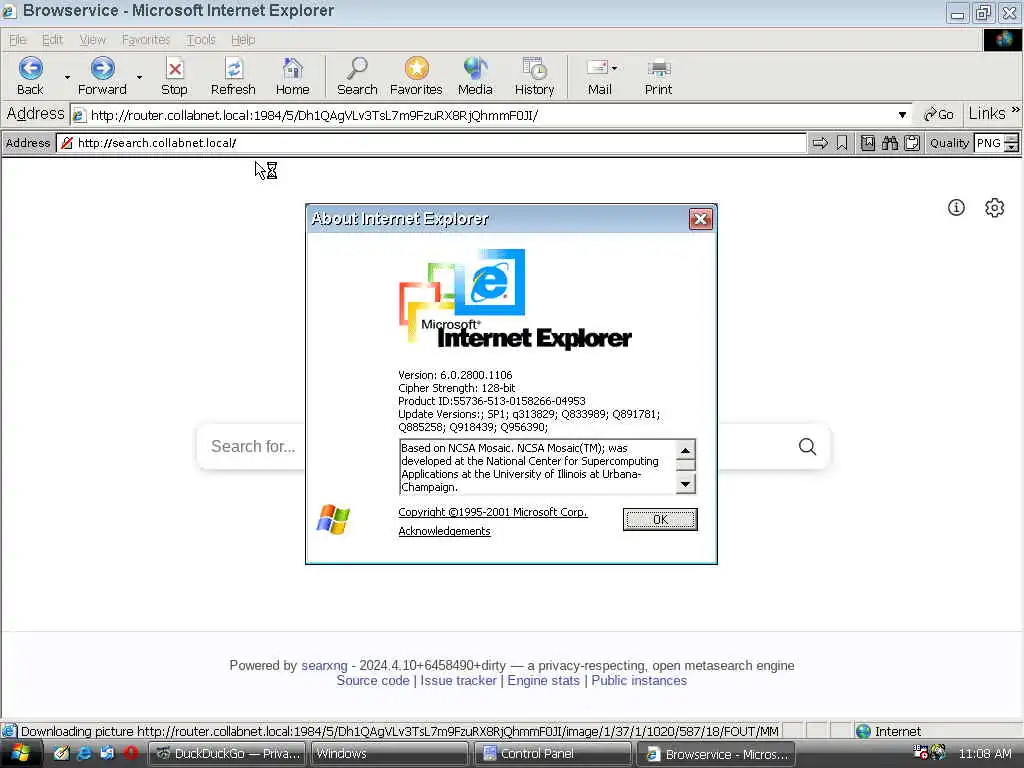
Task: Open the History pane
Action: 534,76
